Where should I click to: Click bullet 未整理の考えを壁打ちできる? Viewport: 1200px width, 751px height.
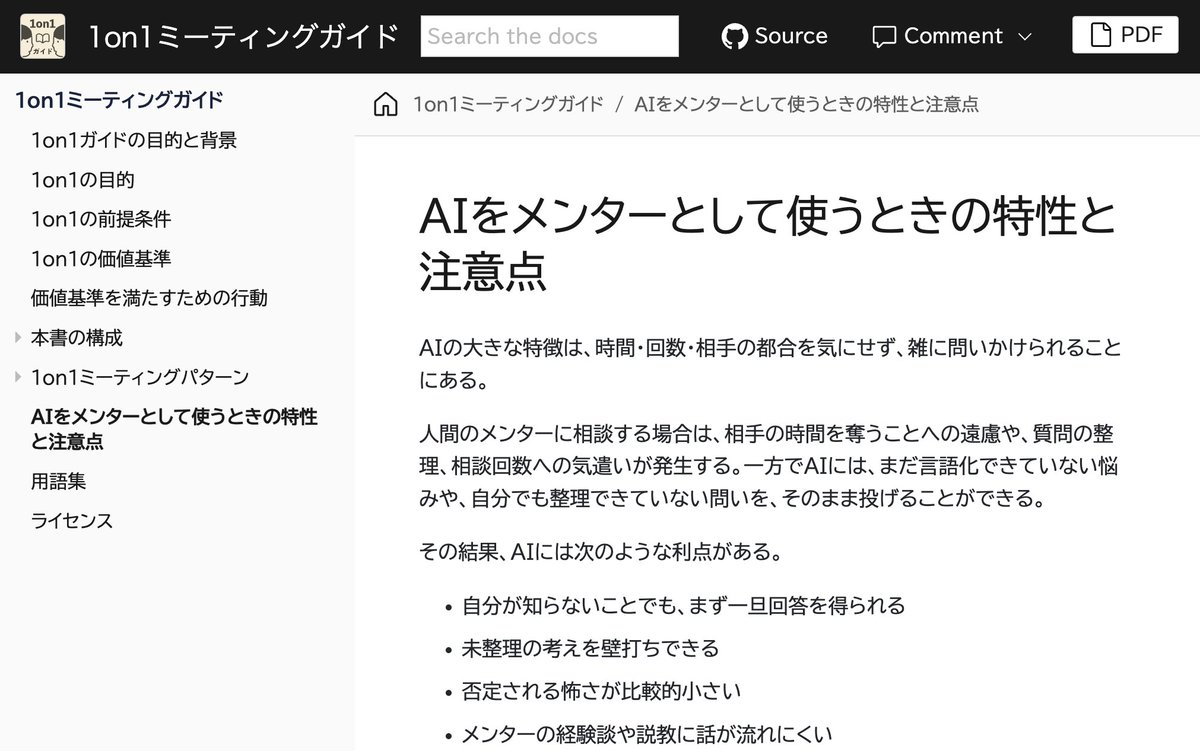(590, 649)
